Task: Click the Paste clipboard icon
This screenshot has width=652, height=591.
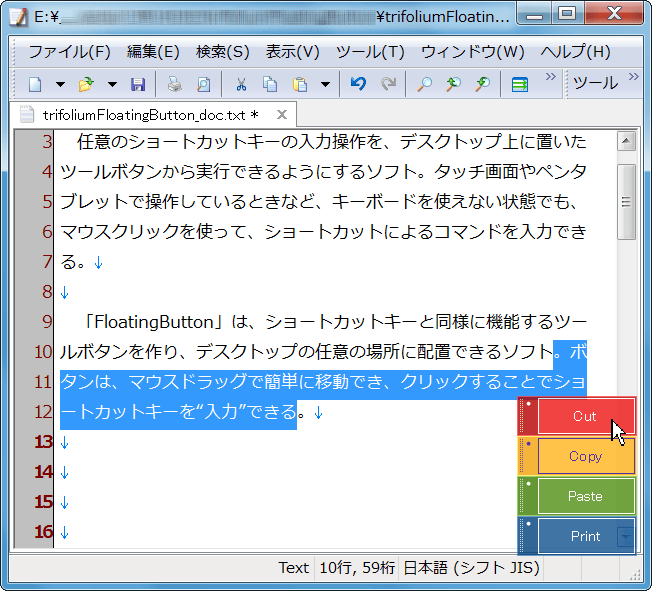Action: click(x=300, y=84)
